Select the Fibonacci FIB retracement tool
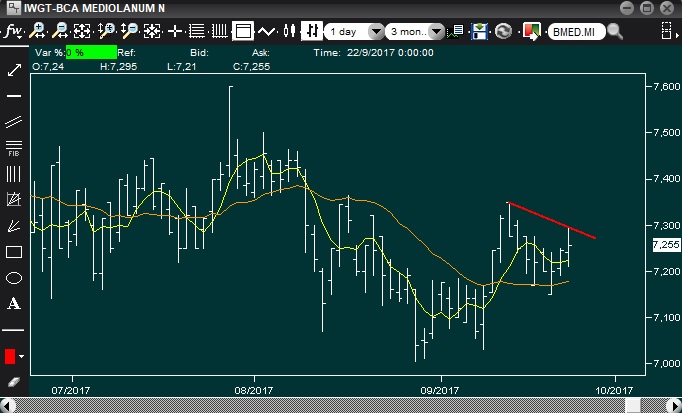 (14, 148)
